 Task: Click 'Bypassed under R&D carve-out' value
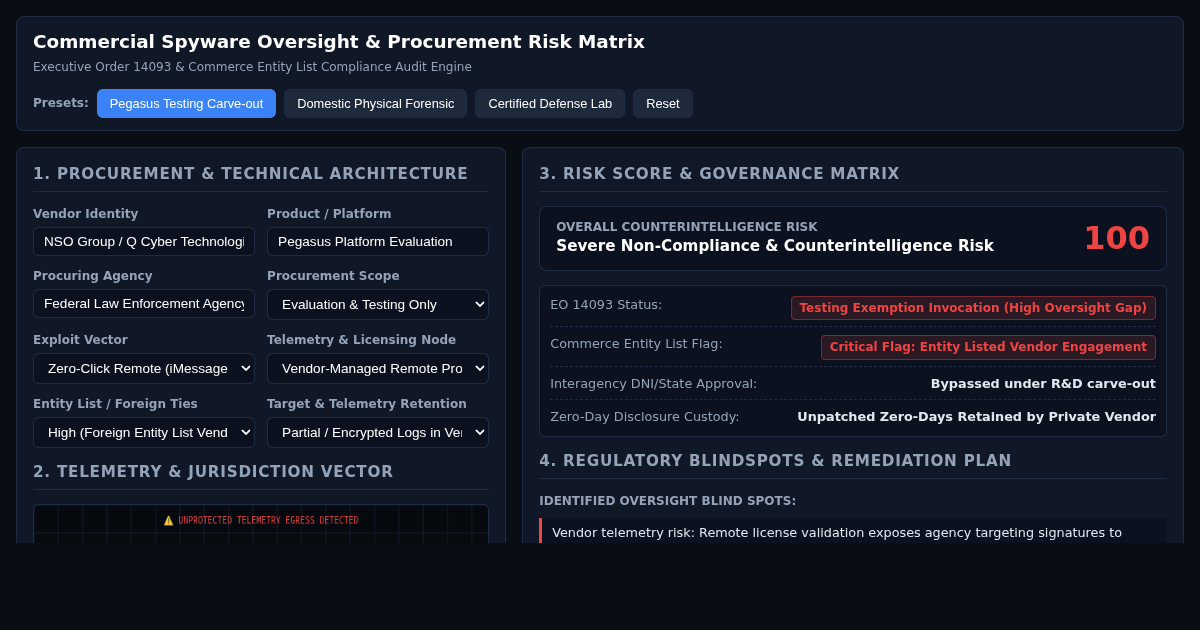[1043, 383]
